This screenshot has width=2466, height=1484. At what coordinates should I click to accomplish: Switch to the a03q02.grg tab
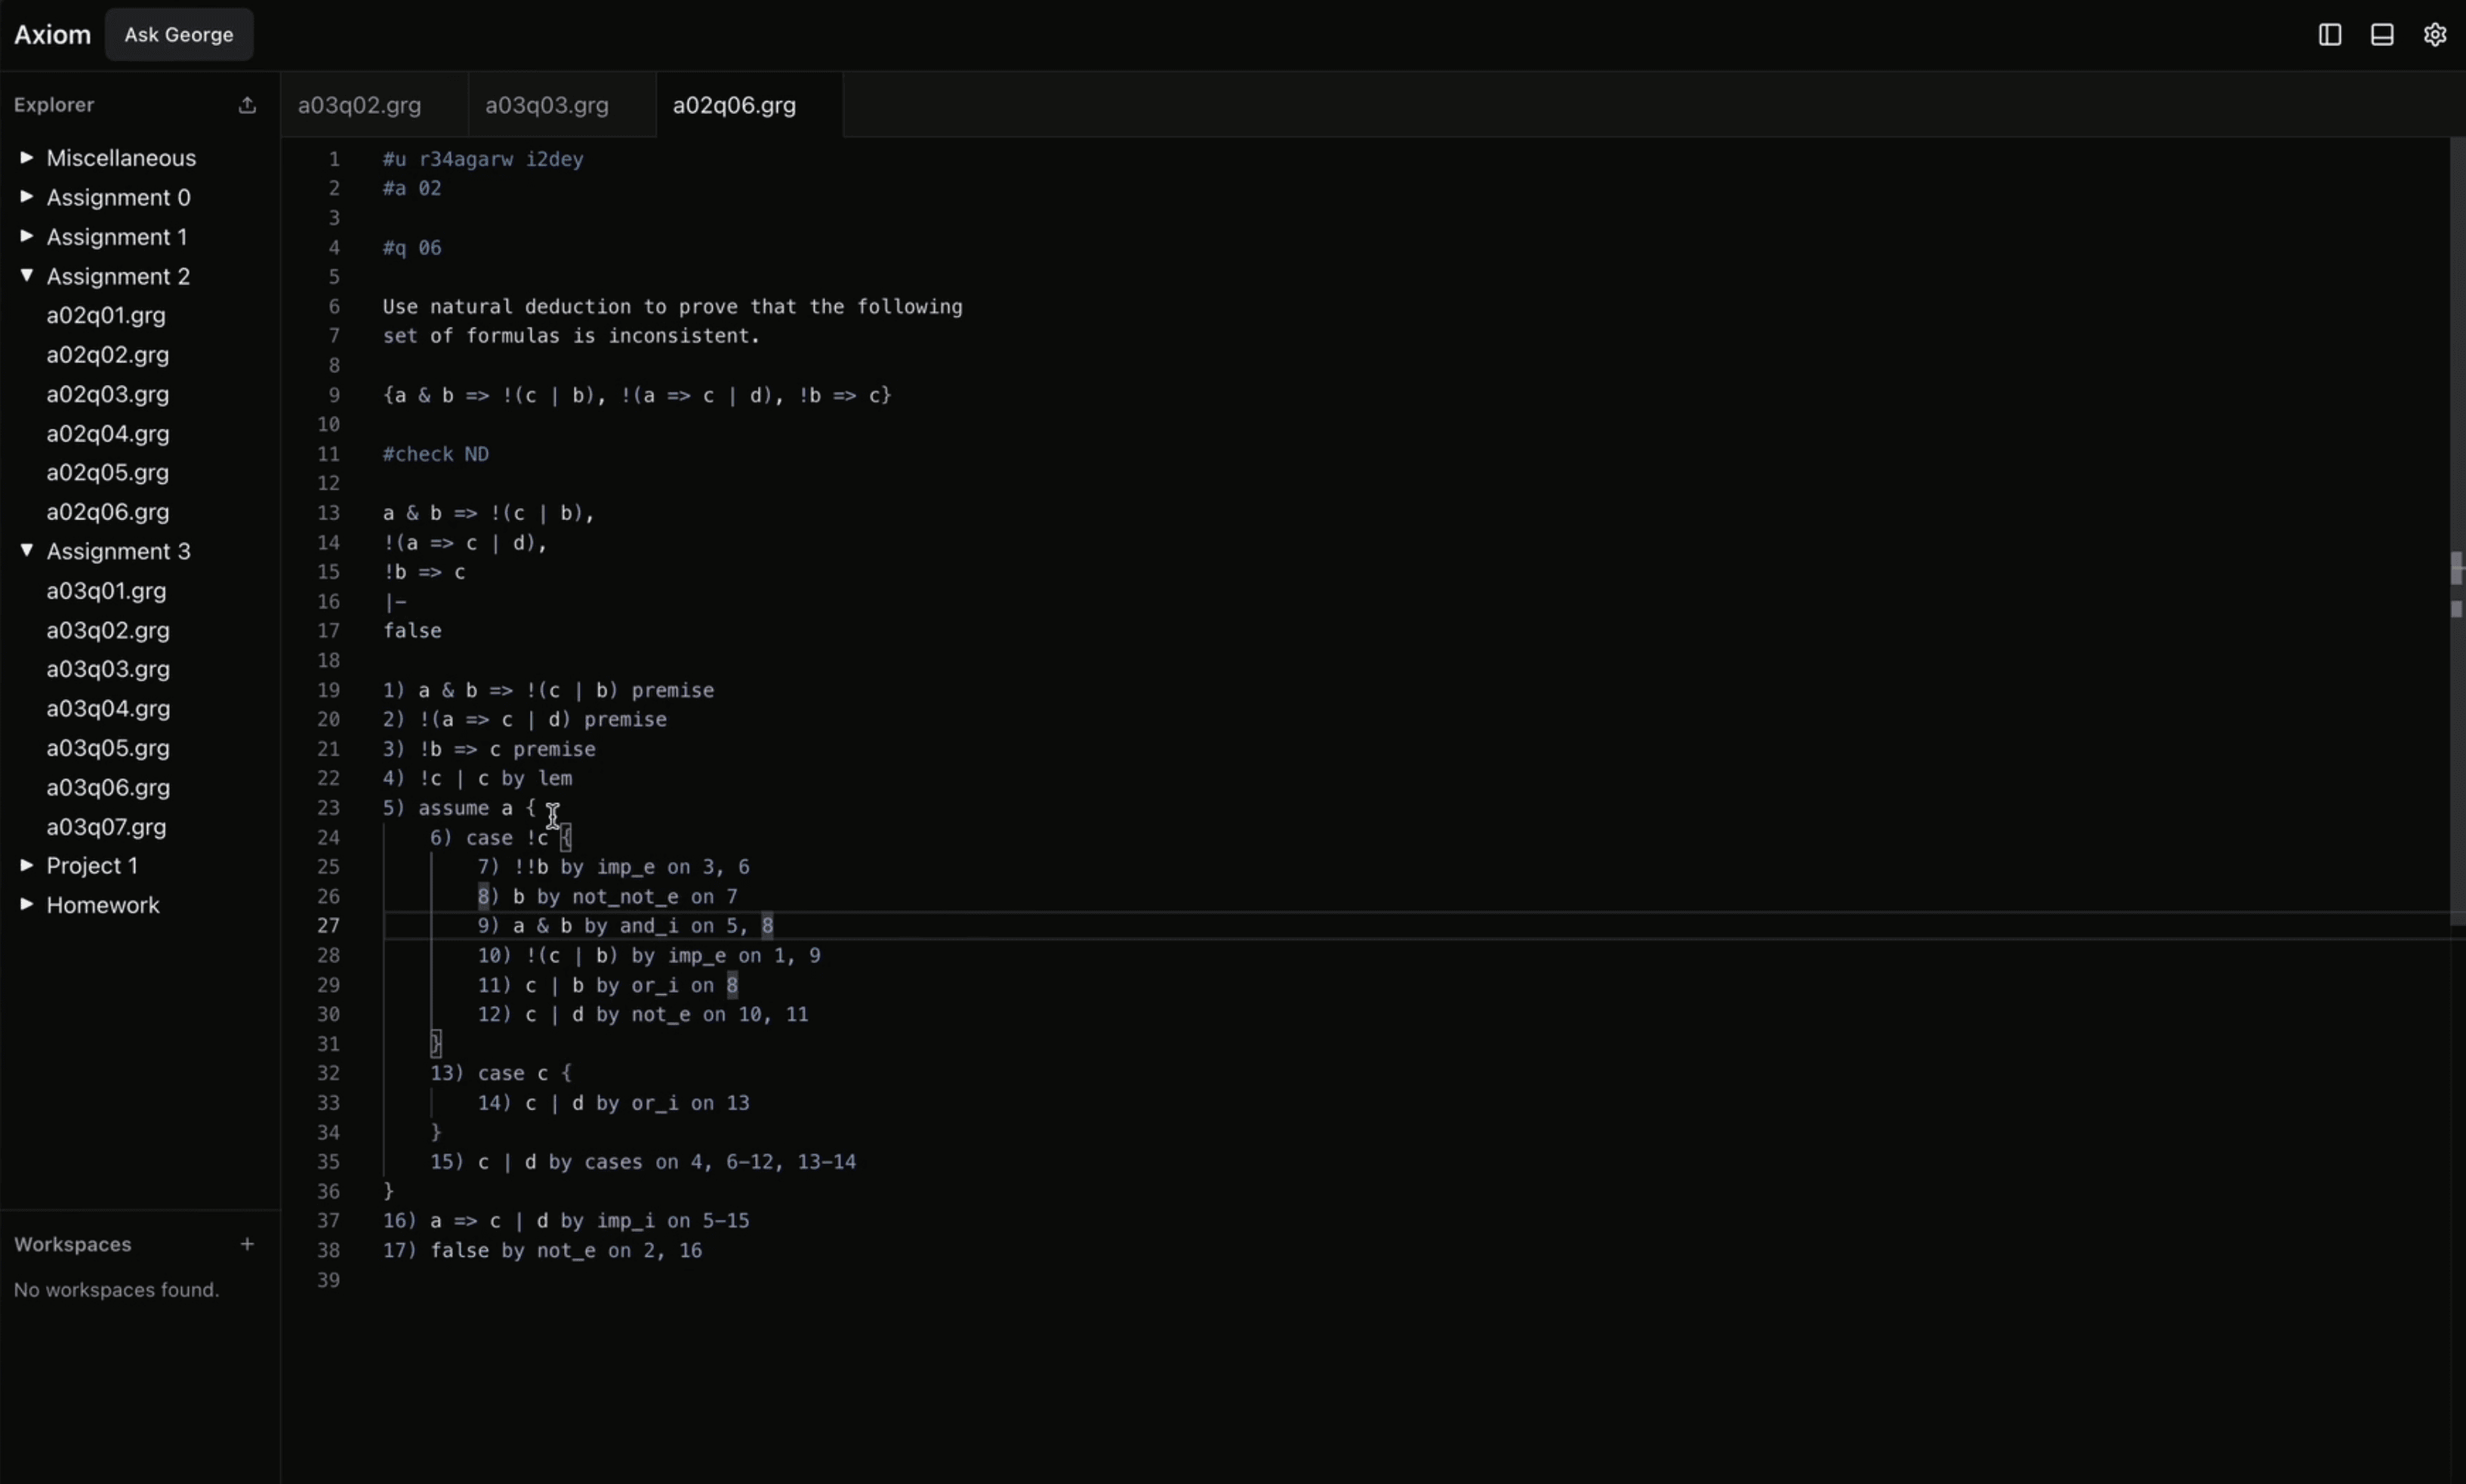click(x=372, y=105)
